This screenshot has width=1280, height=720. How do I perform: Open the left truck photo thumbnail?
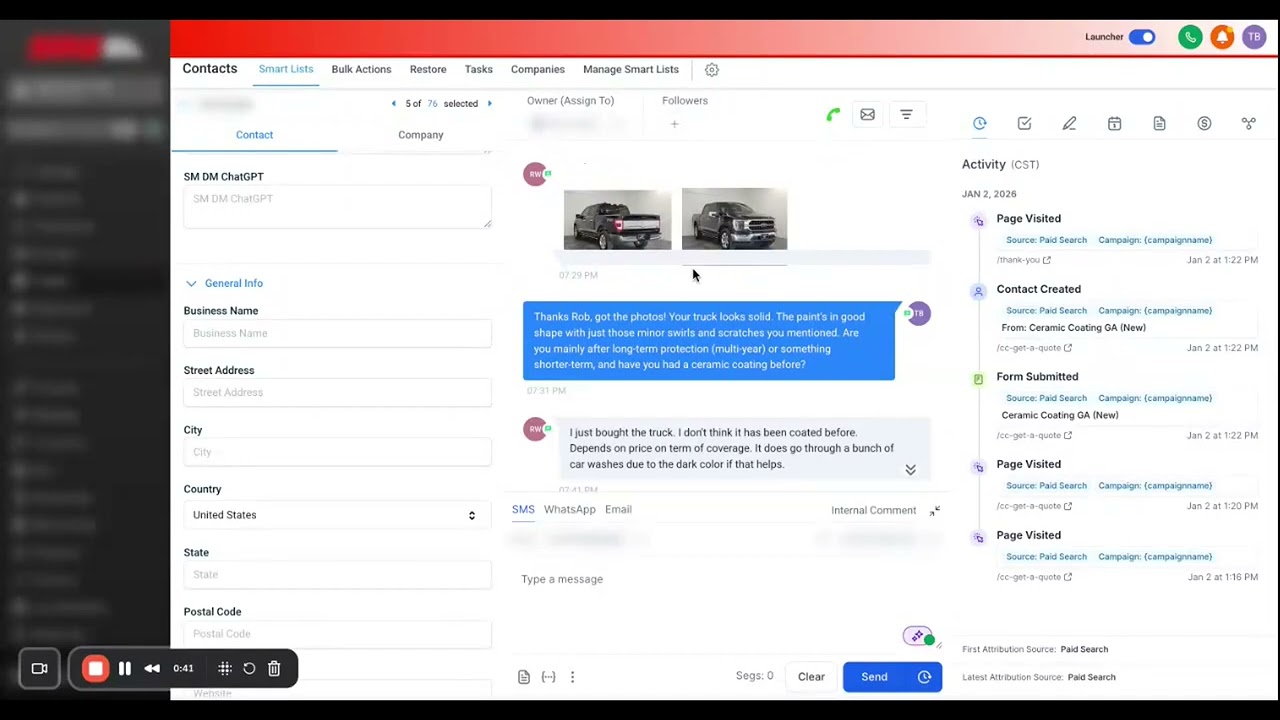(617, 220)
